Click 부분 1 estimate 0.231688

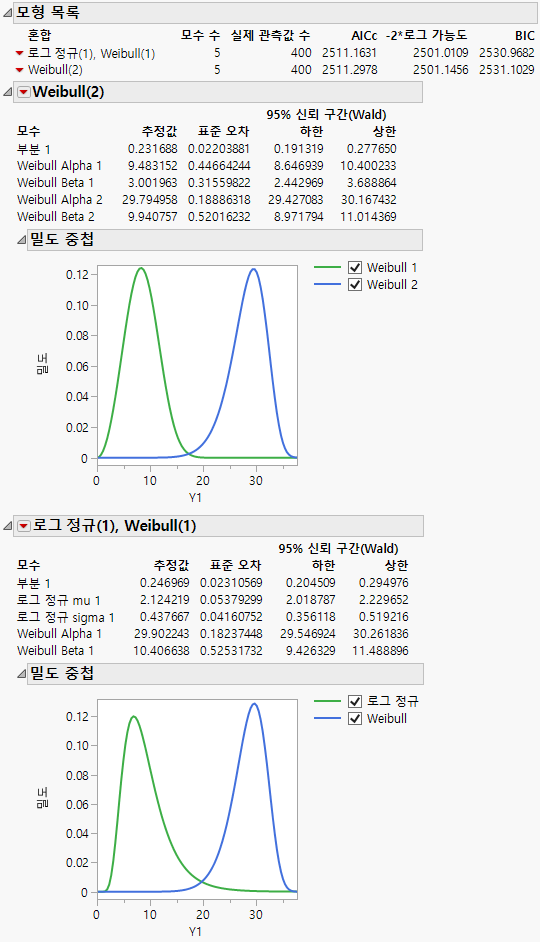point(153,148)
